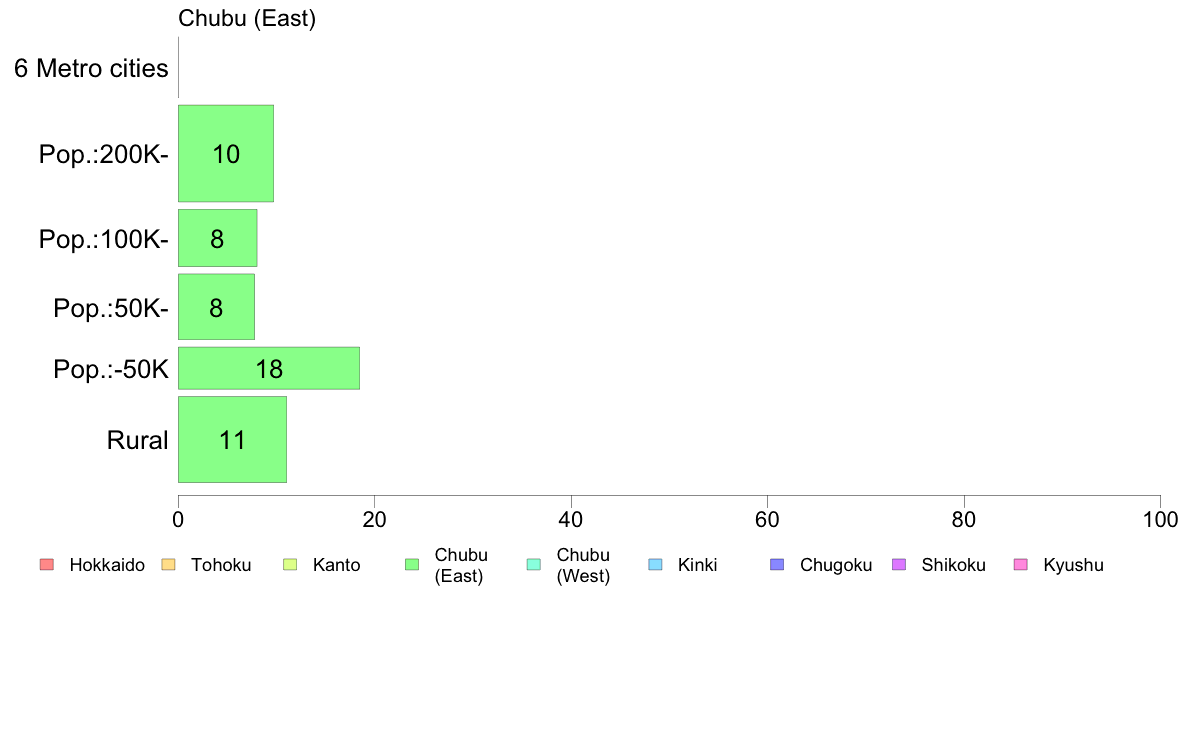Click the Chubu (East) green legend swatch
Image resolution: width=1188 pixels, height=736 pixels.
pyautogui.click(x=412, y=565)
